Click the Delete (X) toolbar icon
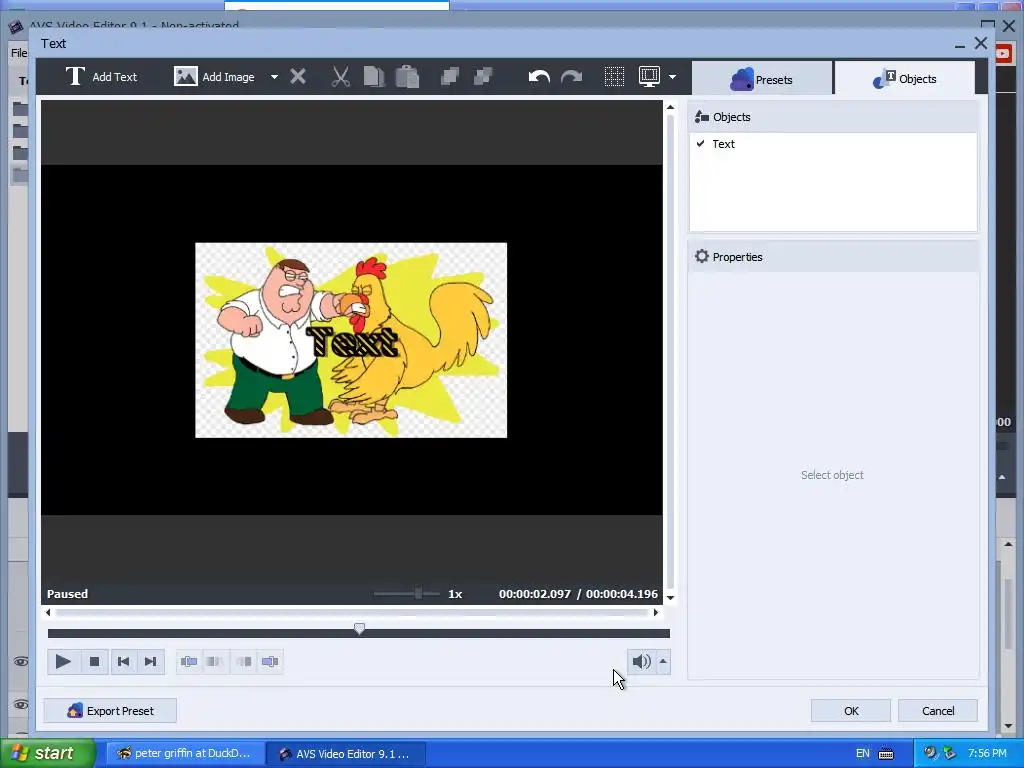The image size is (1024, 768). tap(298, 77)
